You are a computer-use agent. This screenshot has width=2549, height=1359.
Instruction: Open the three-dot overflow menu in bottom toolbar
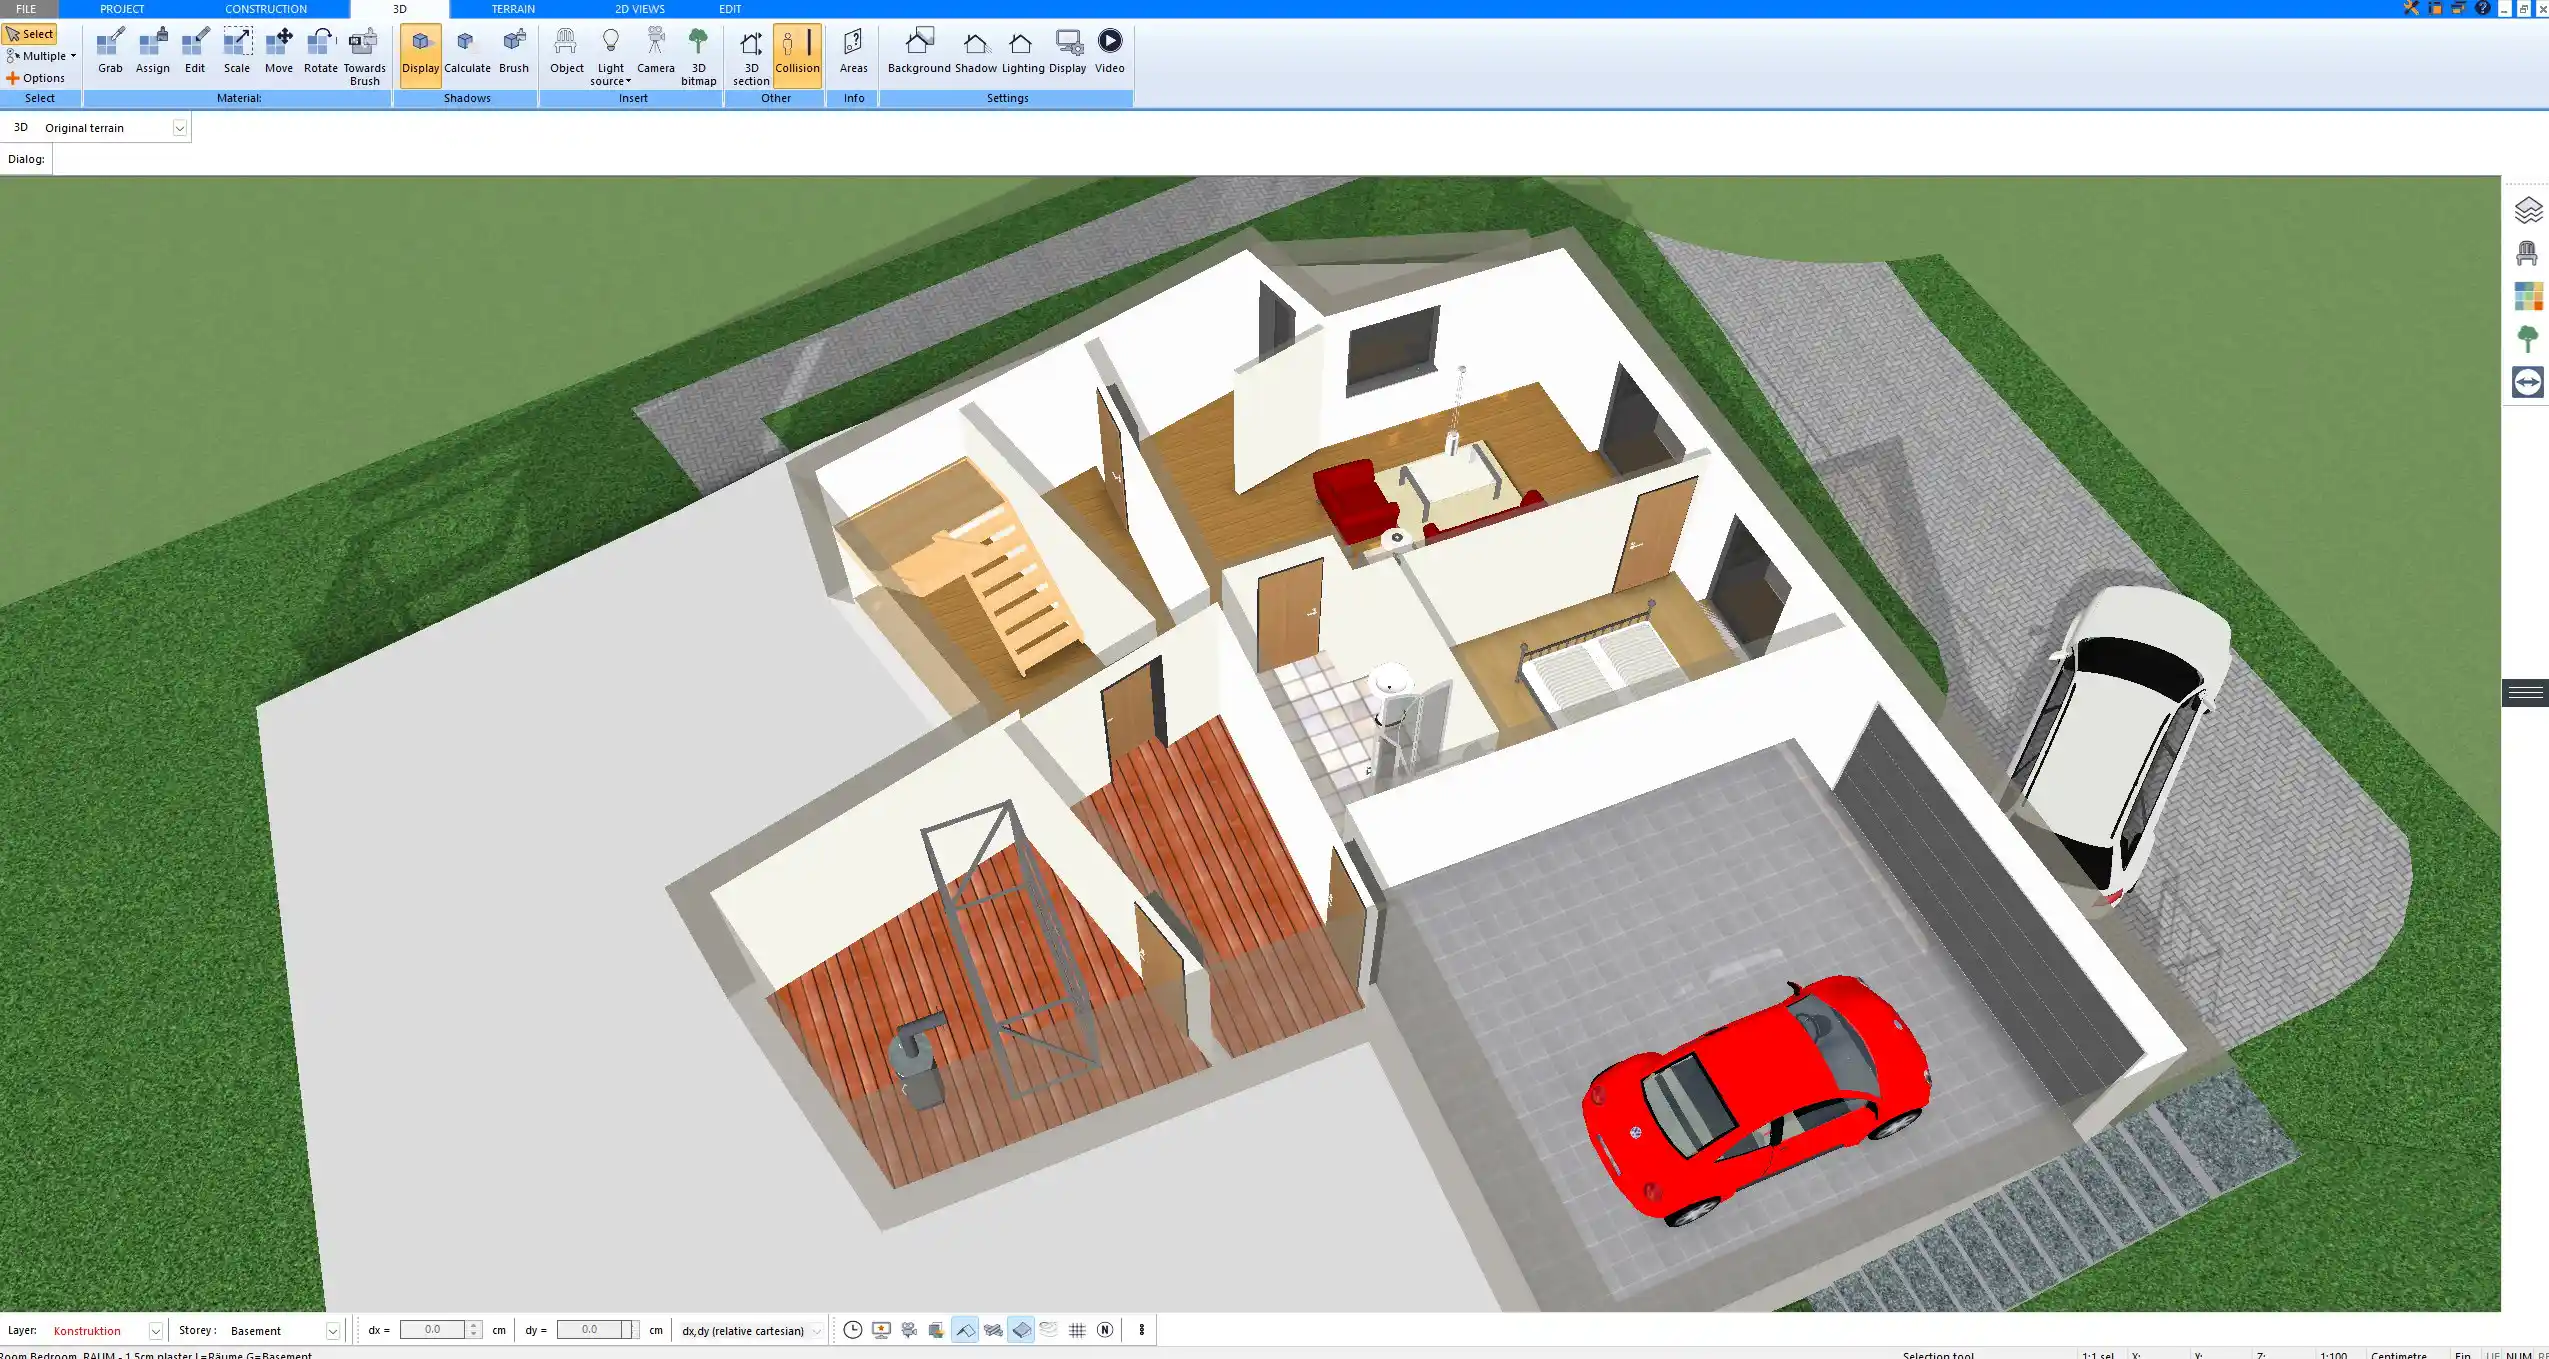tap(1141, 1330)
